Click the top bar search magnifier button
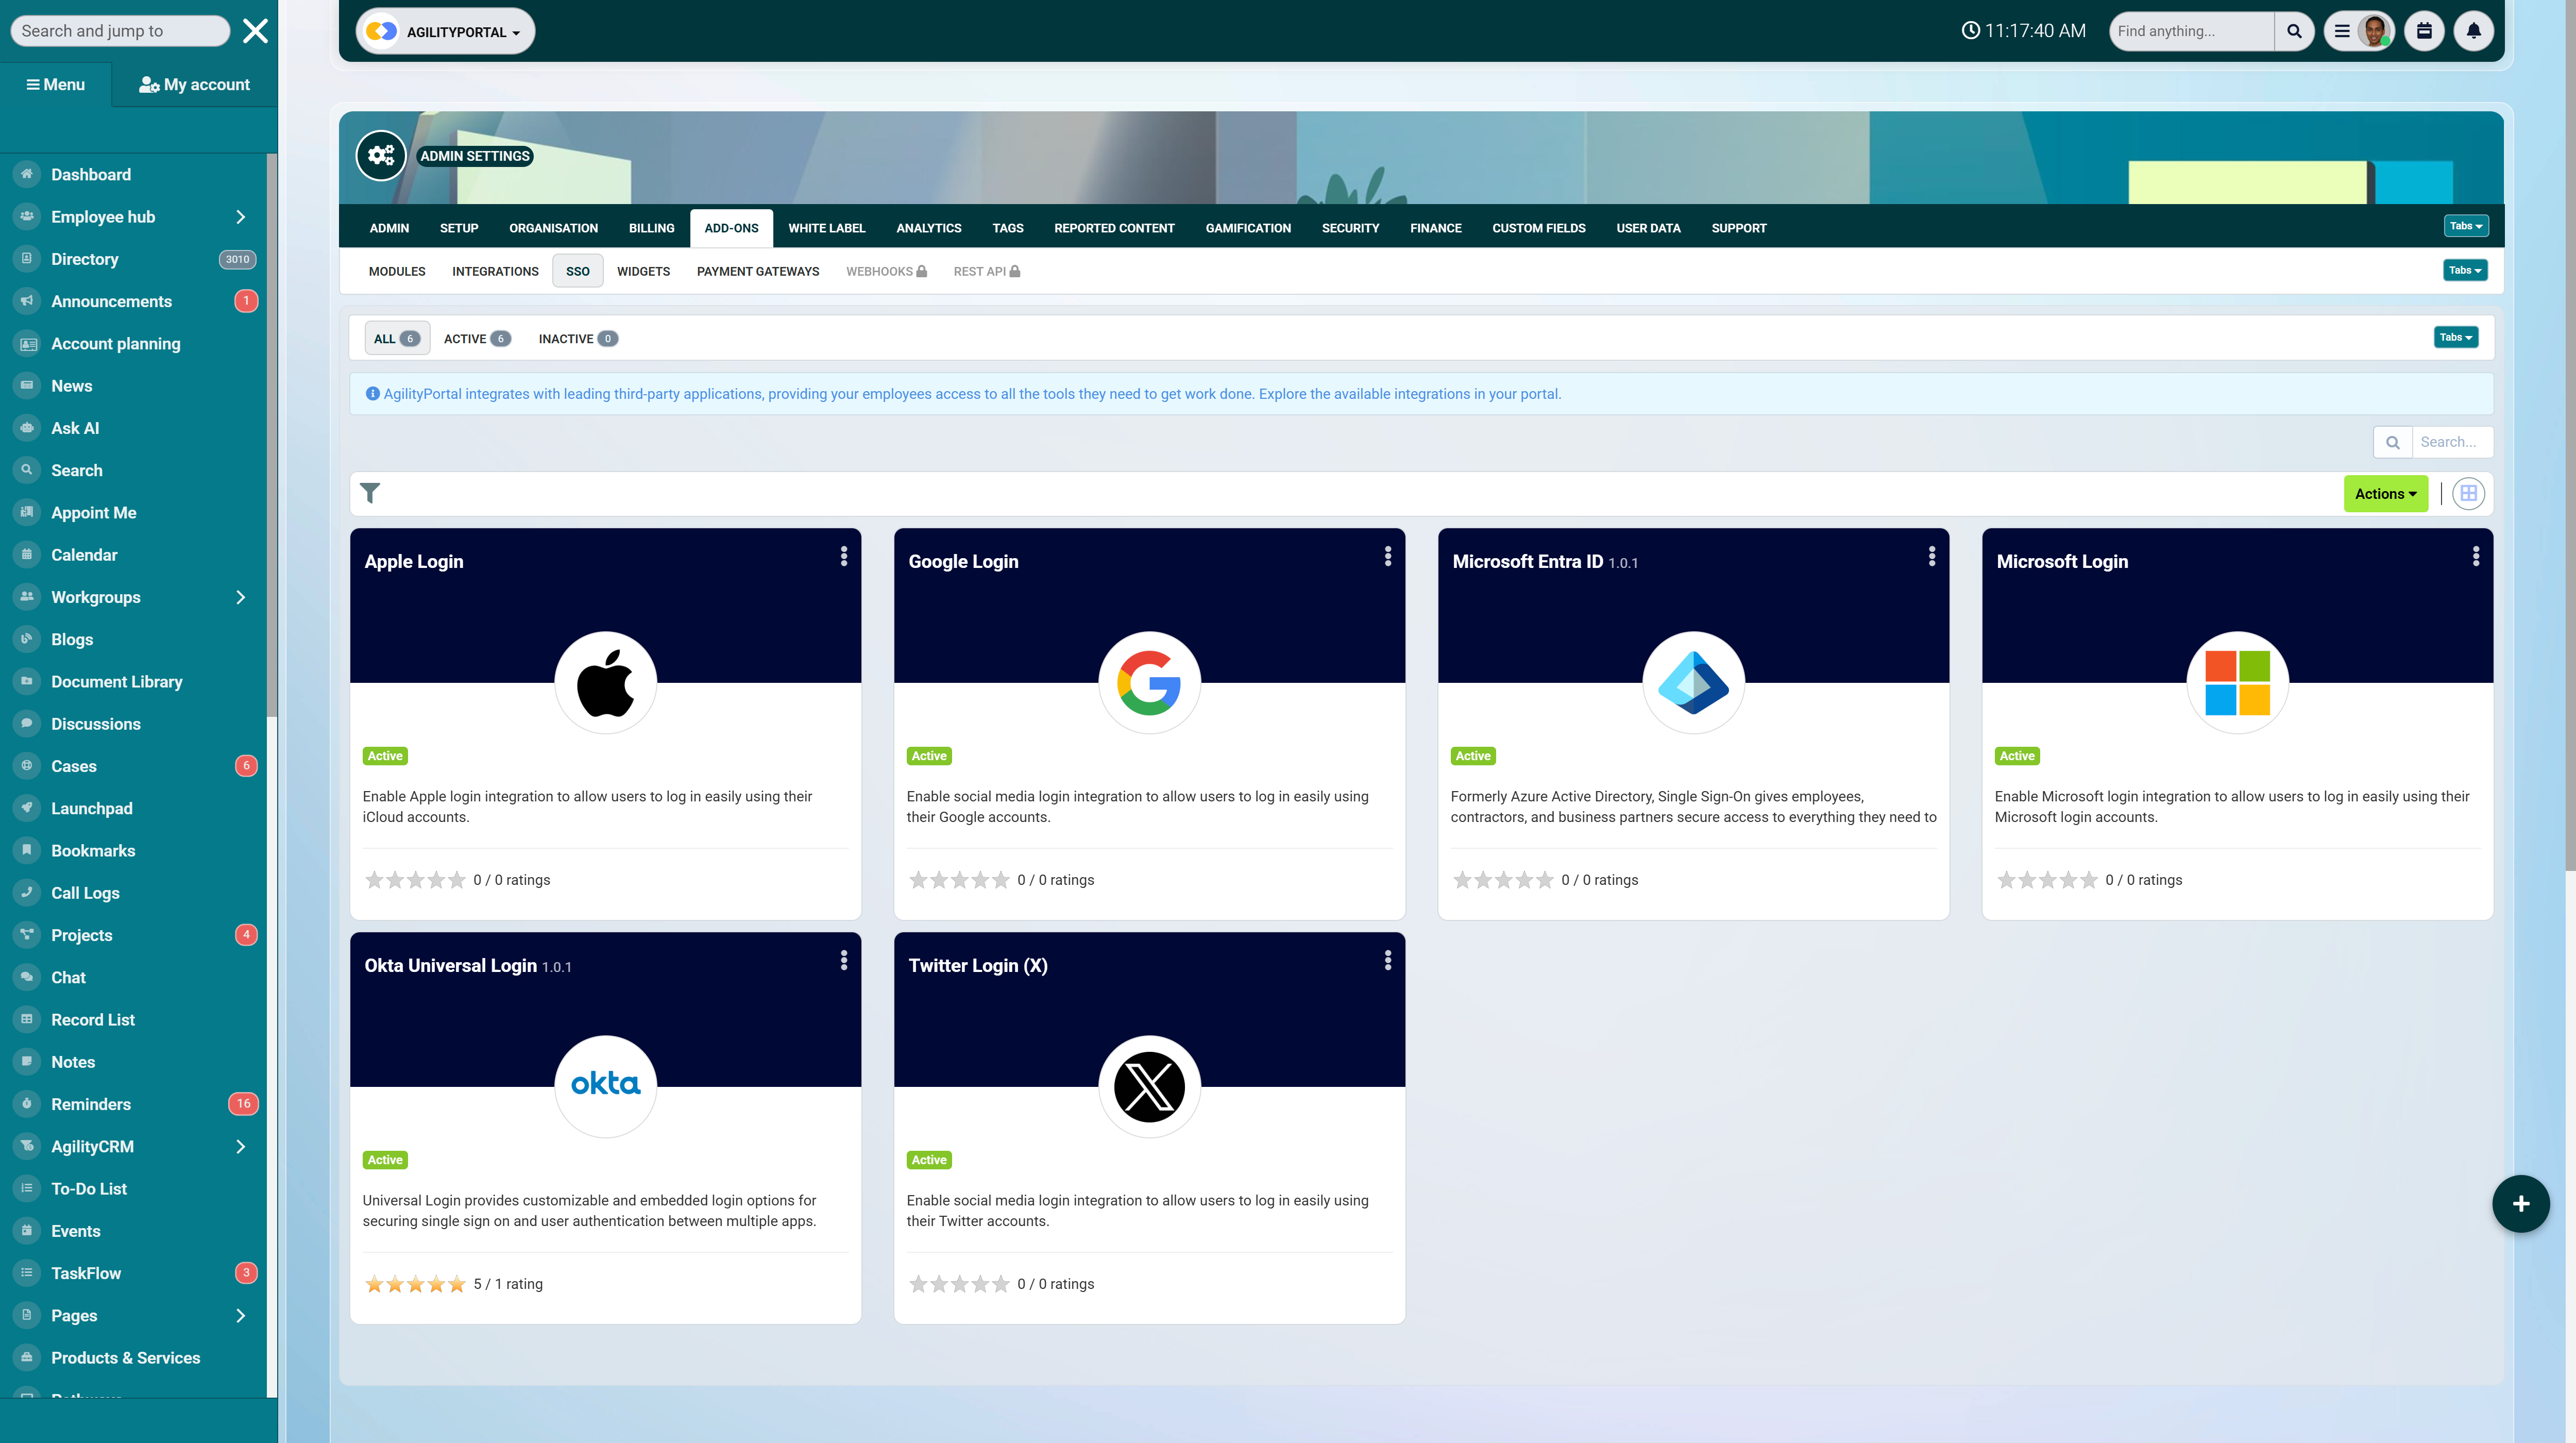The image size is (2576, 1443). click(2294, 31)
